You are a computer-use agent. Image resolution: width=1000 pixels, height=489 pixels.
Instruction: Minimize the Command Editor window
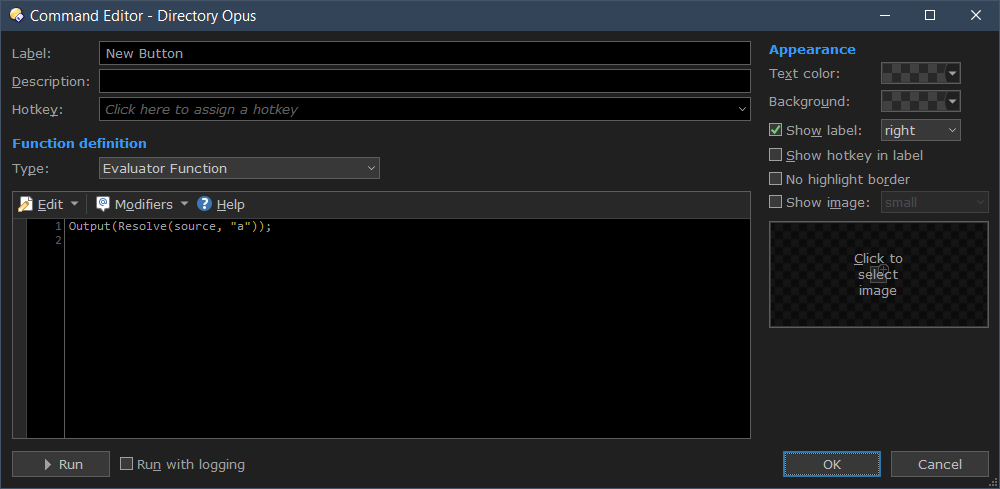point(884,15)
